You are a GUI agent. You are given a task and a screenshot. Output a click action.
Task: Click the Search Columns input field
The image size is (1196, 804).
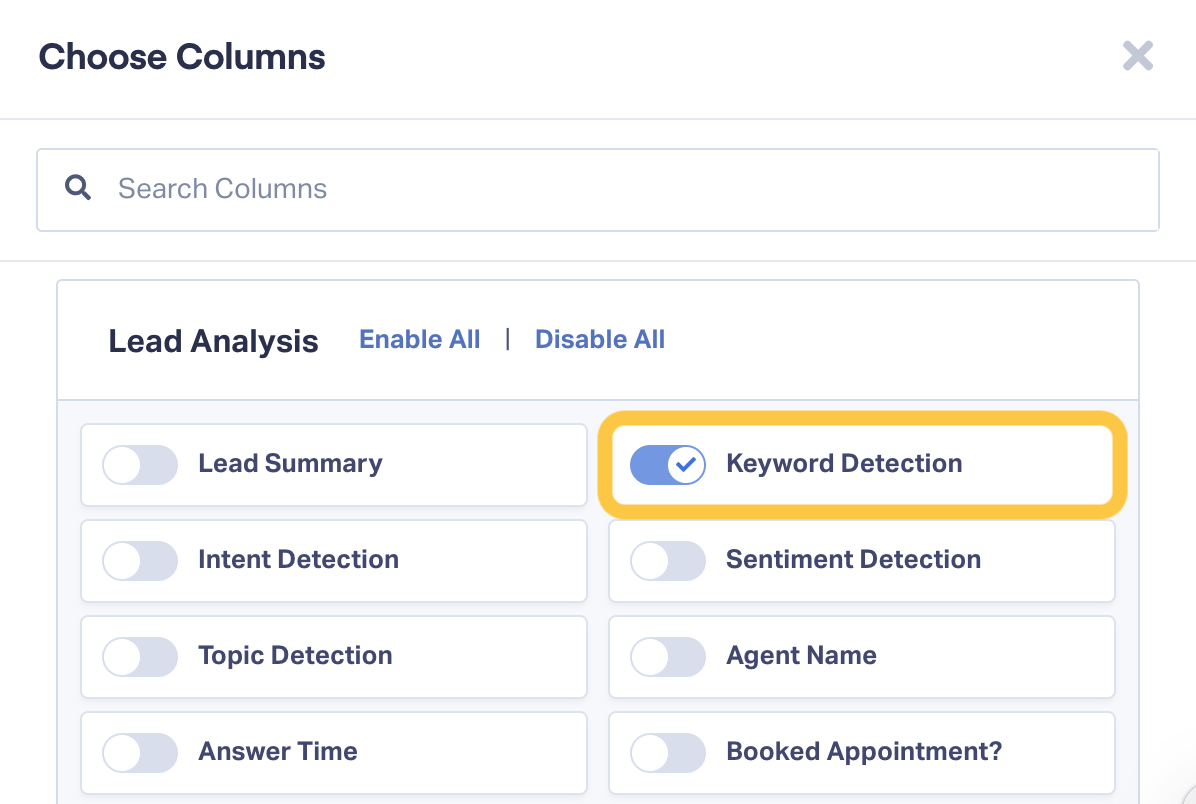click(597, 190)
